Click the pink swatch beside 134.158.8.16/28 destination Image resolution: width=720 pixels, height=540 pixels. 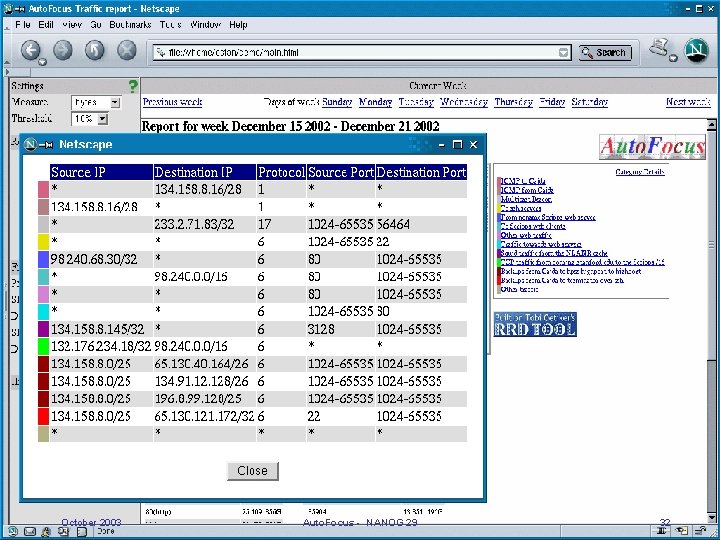[x=43, y=189]
